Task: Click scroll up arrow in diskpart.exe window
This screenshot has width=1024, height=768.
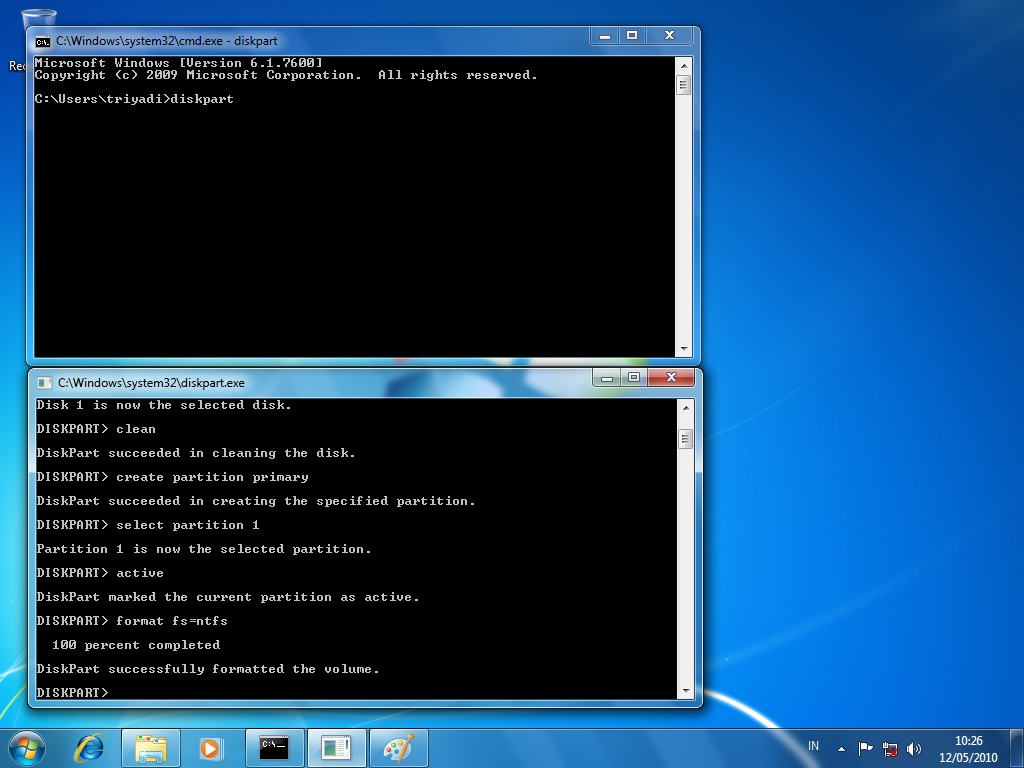Action: coord(686,408)
